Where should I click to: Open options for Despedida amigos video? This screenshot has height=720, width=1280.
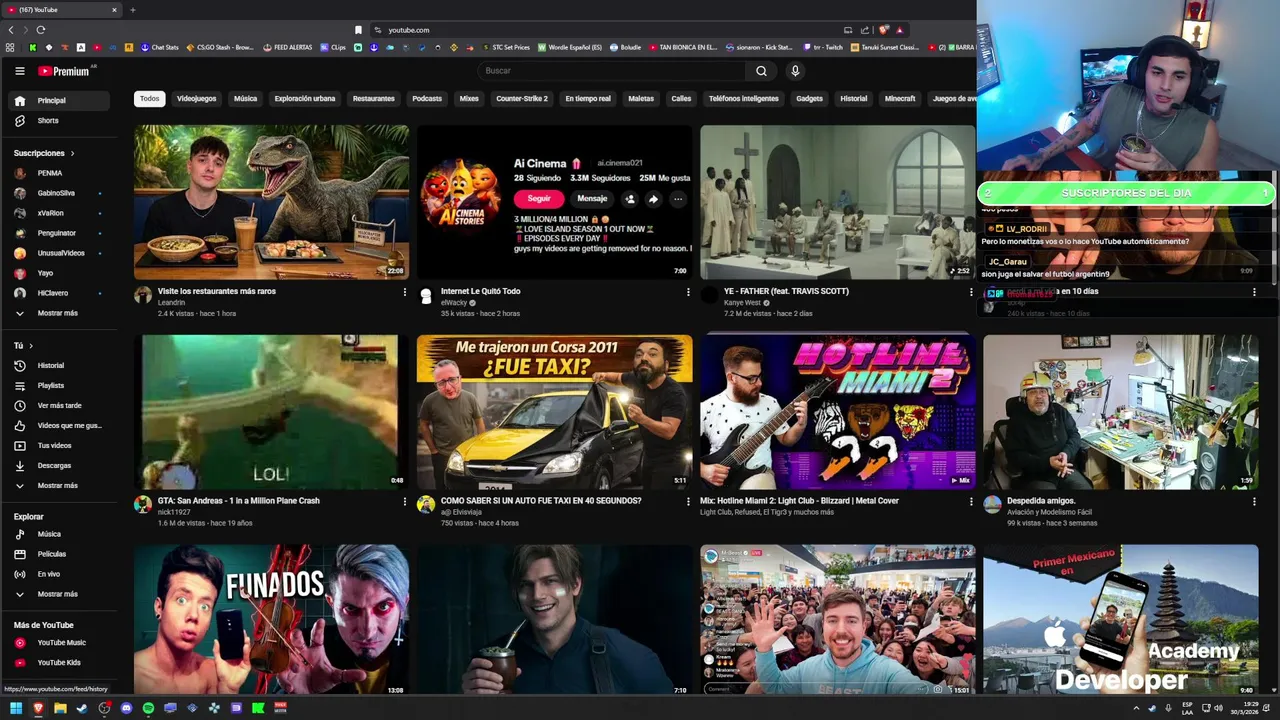point(1254,501)
